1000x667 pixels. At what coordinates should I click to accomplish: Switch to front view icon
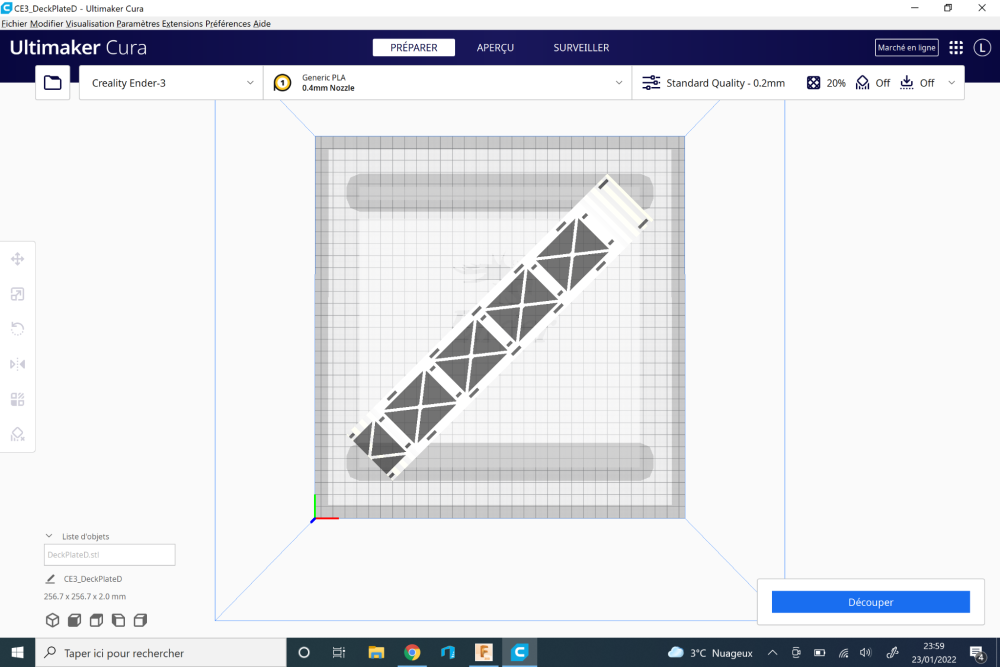coord(75,620)
